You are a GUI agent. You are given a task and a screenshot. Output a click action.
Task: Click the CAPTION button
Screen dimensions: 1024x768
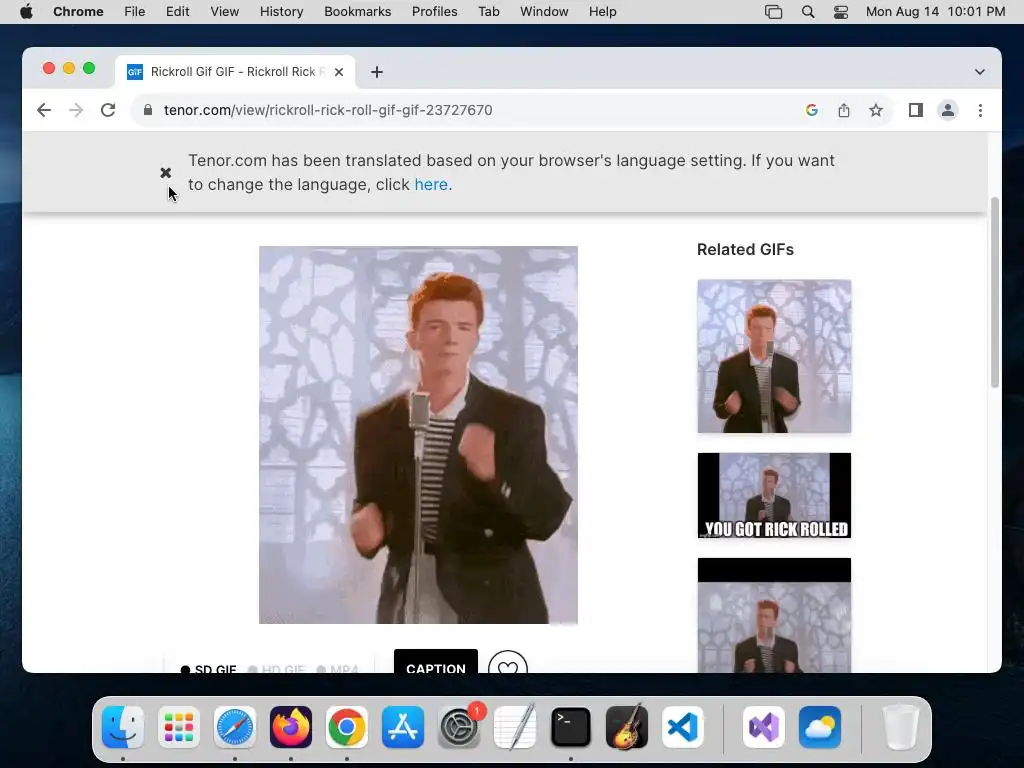click(436, 661)
